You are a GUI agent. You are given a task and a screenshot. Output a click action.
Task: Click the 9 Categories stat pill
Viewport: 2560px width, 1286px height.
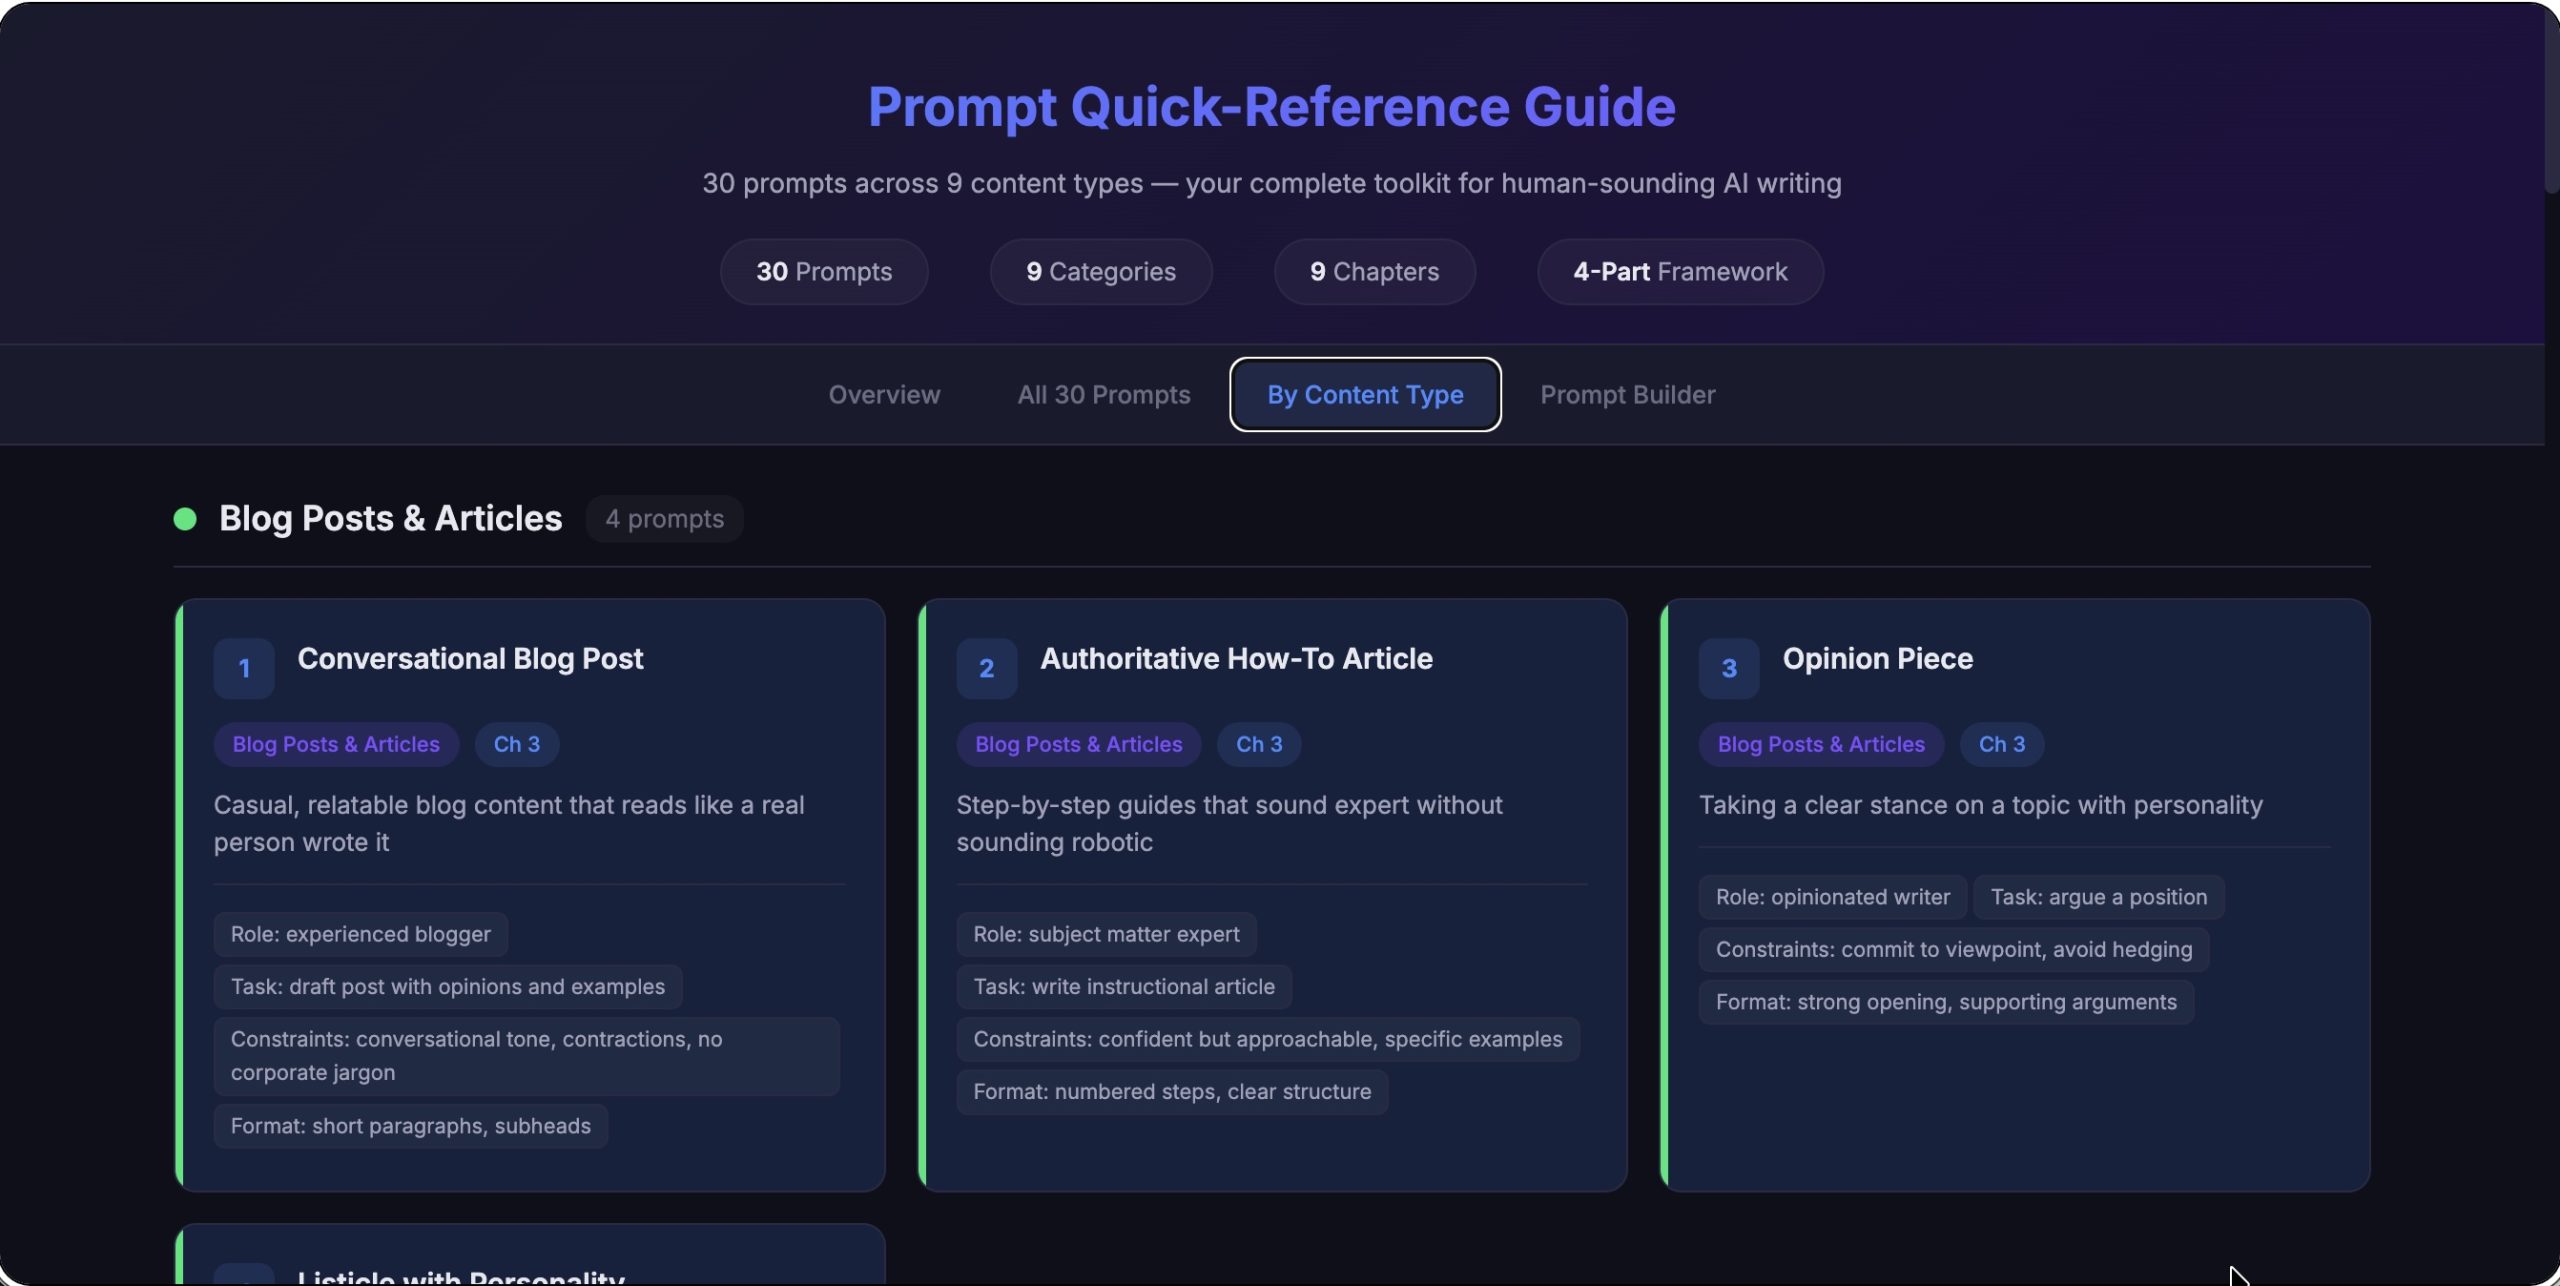click(1100, 272)
